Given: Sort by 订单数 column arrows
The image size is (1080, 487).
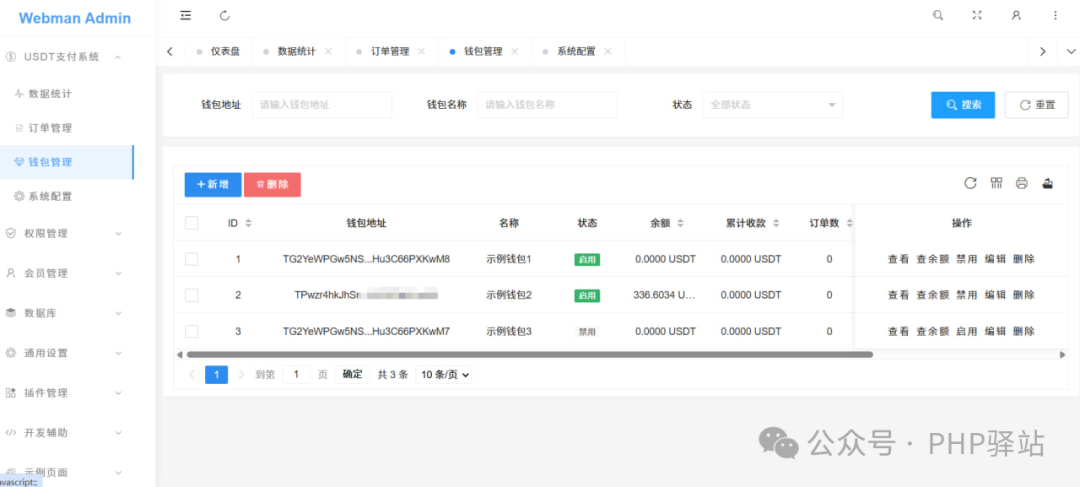Looking at the screenshot, I should tap(849, 223).
